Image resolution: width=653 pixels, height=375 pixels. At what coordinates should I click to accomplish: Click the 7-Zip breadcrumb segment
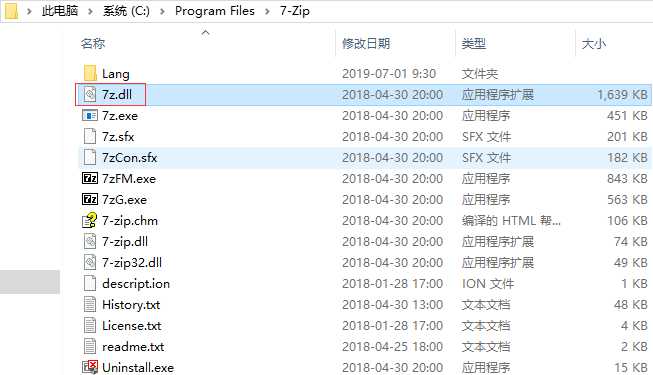pyautogui.click(x=295, y=11)
